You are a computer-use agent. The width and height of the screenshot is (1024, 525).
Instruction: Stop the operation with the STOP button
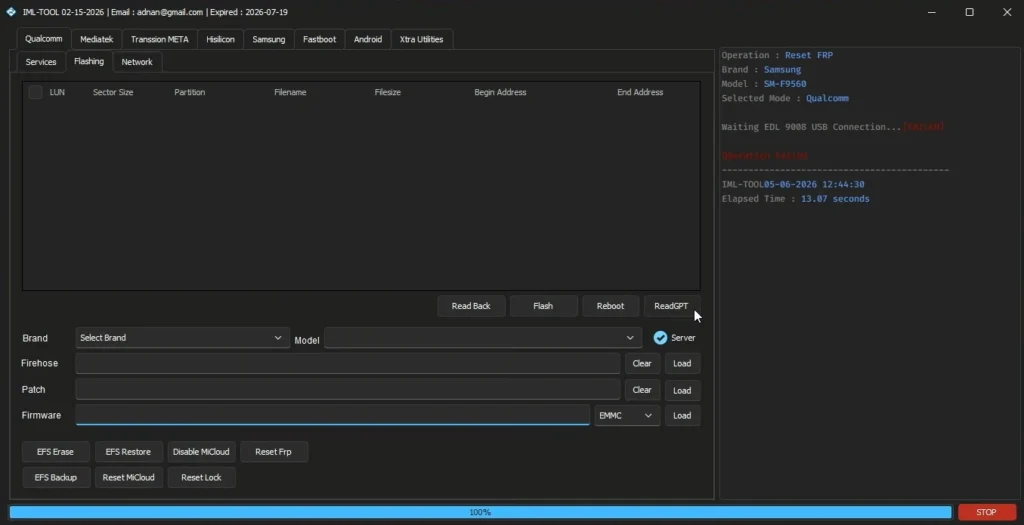pos(986,512)
